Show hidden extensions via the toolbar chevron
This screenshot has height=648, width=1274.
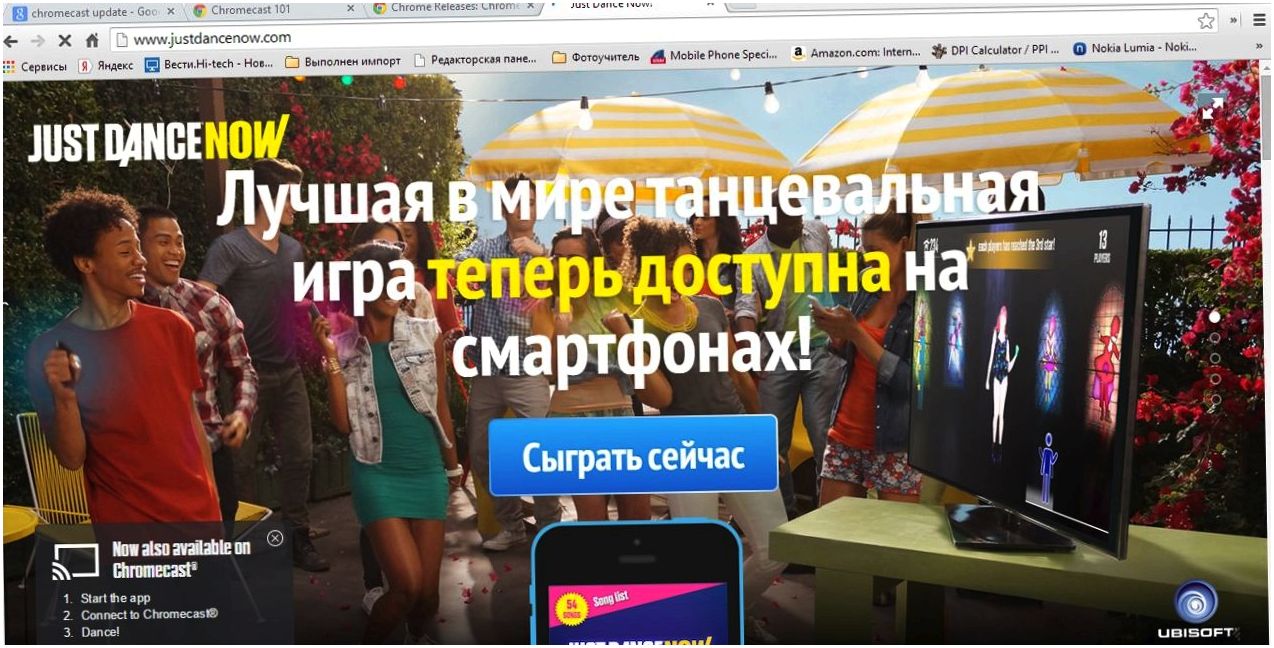point(1235,19)
